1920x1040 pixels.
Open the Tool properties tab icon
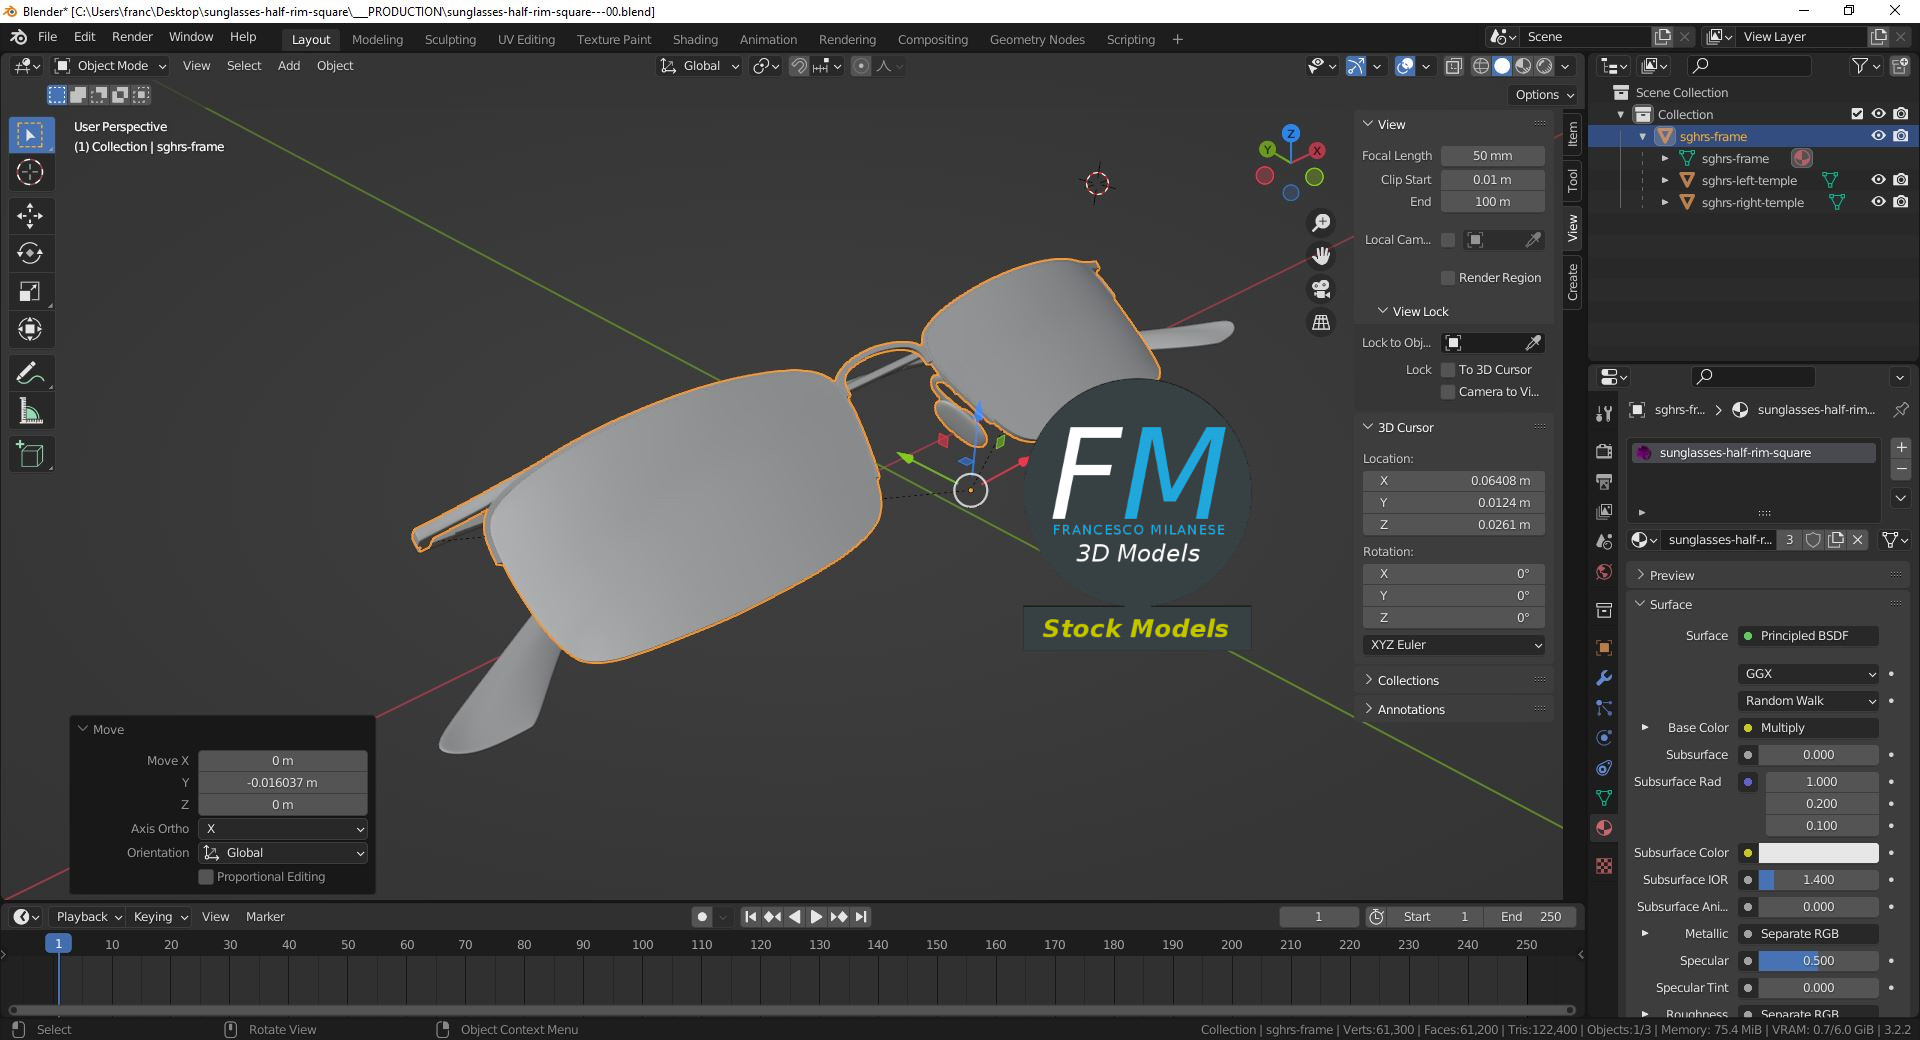(x=1604, y=413)
